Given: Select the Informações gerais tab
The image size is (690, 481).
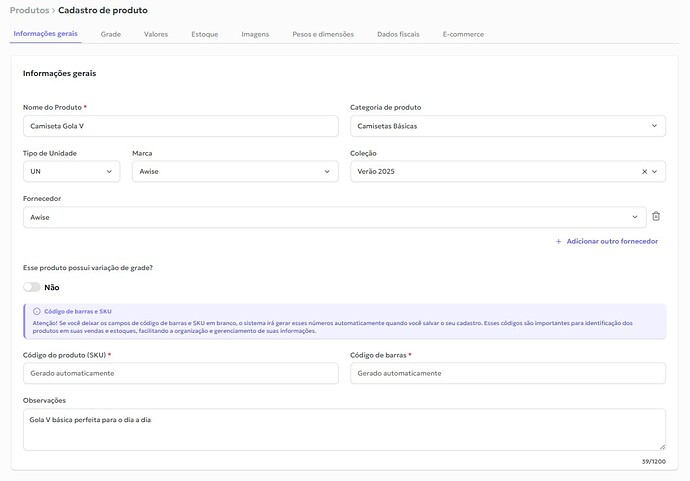Looking at the screenshot, I should point(45,34).
